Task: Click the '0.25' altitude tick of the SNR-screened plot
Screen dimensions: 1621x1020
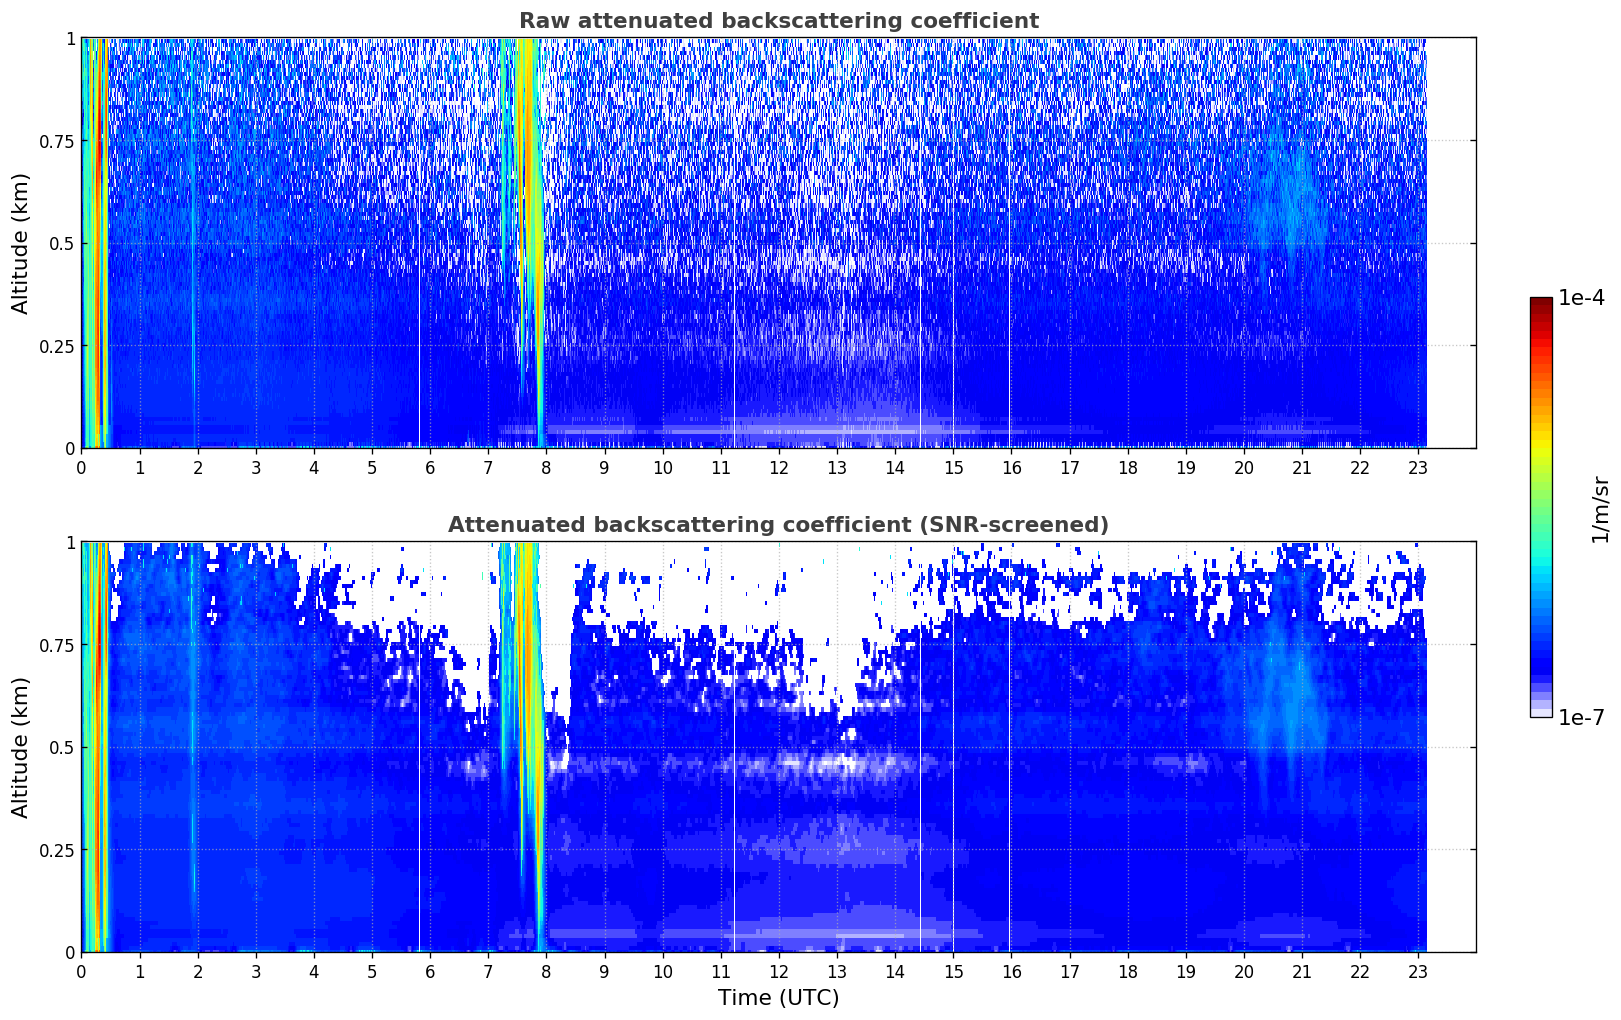Action: [x=57, y=850]
